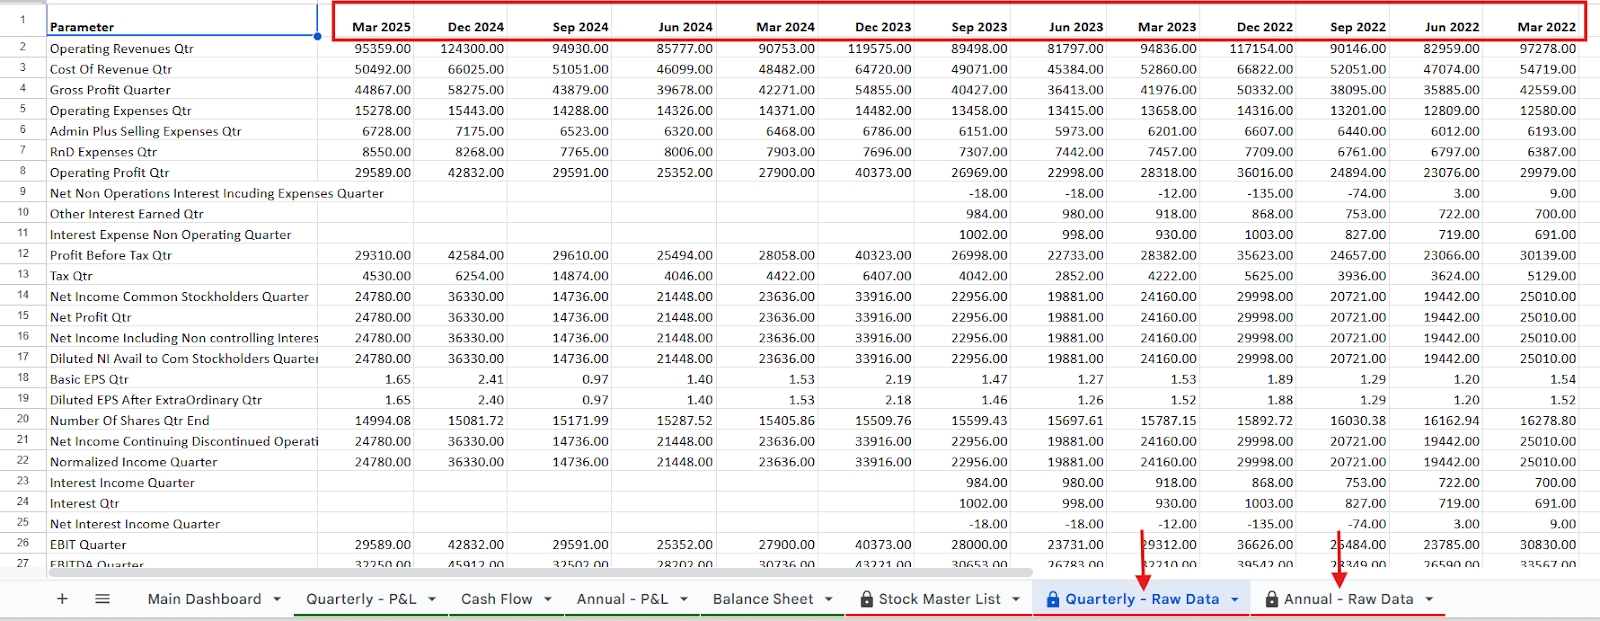Image resolution: width=1600 pixels, height=621 pixels.
Task: Switch to the Quarterly - P&L tab
Action: (361, 599)
